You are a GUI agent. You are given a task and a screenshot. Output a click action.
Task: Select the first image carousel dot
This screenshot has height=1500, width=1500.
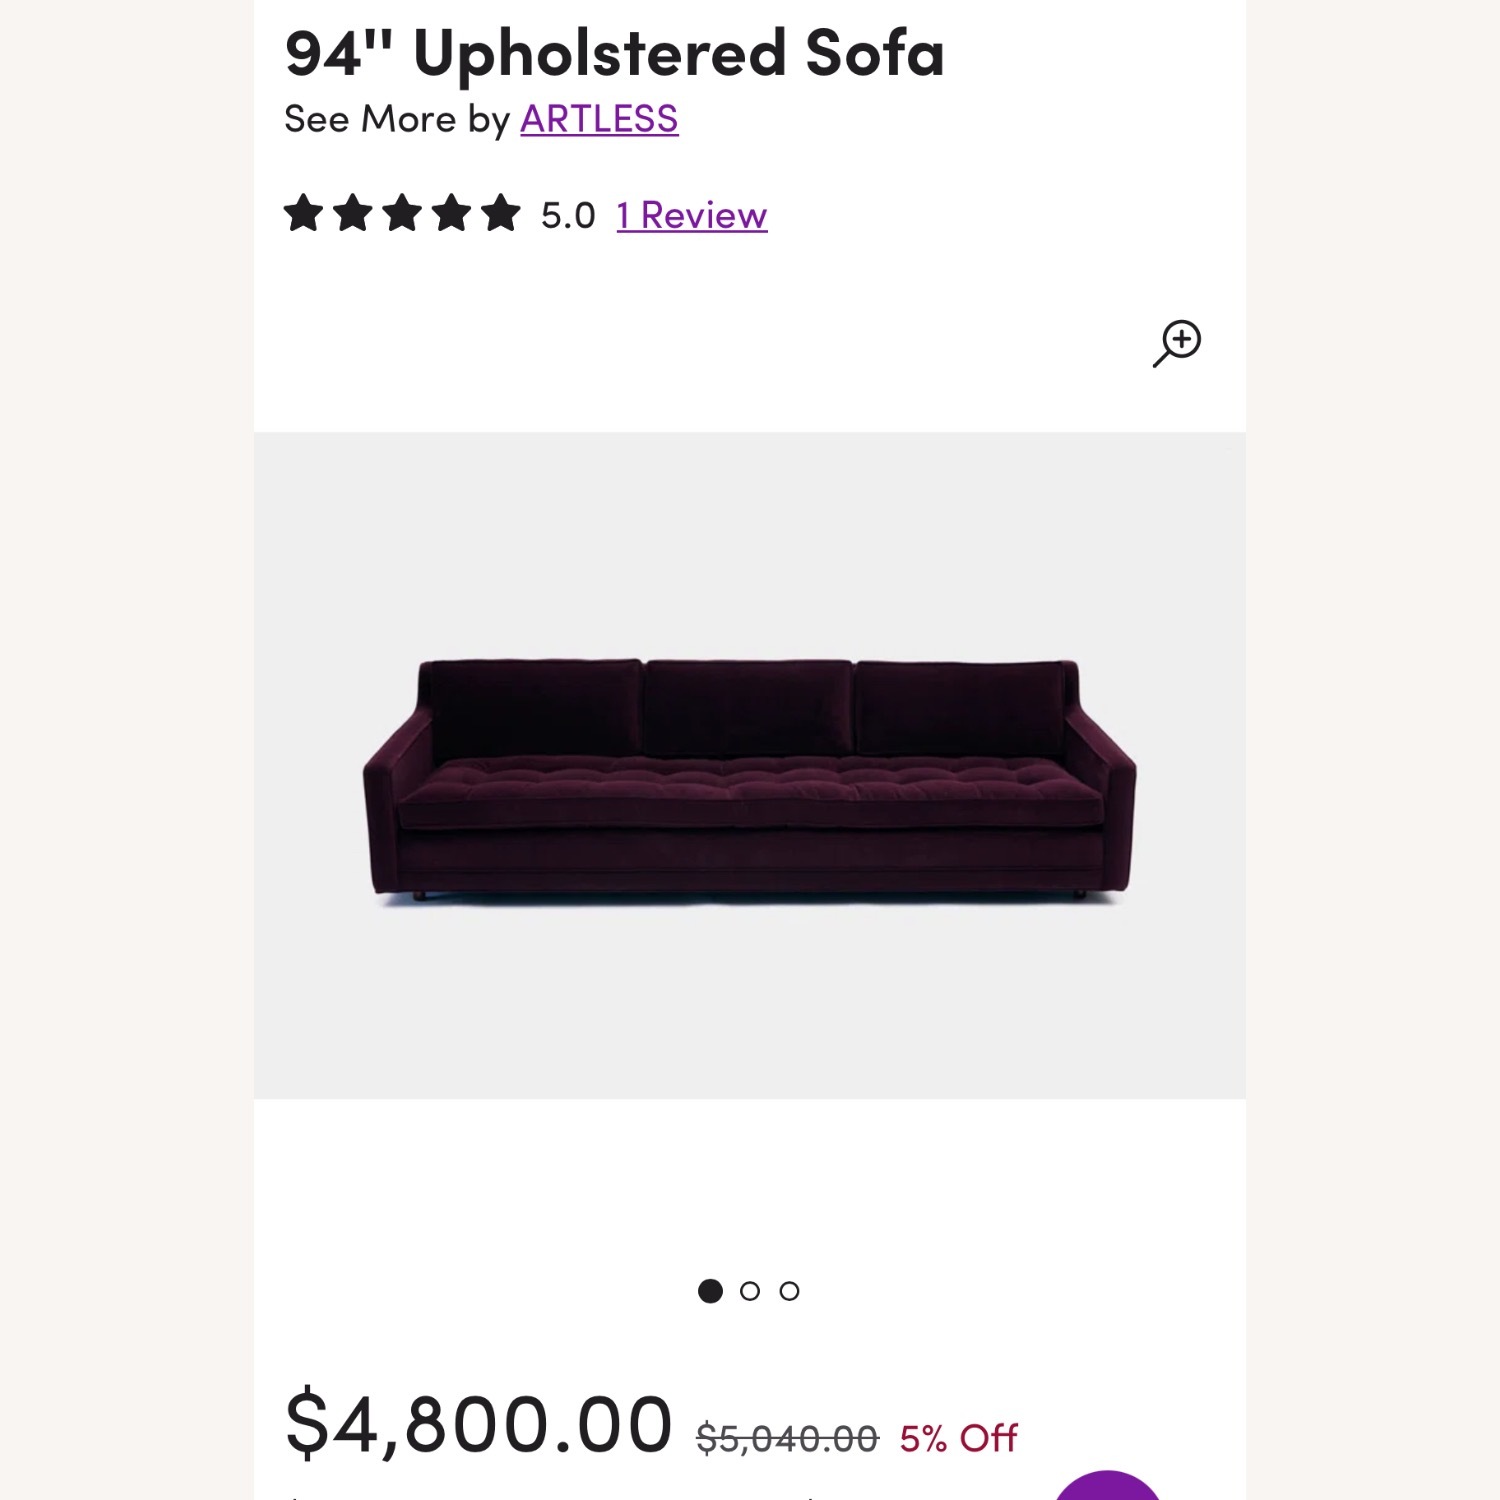(x=710, y=1291)
